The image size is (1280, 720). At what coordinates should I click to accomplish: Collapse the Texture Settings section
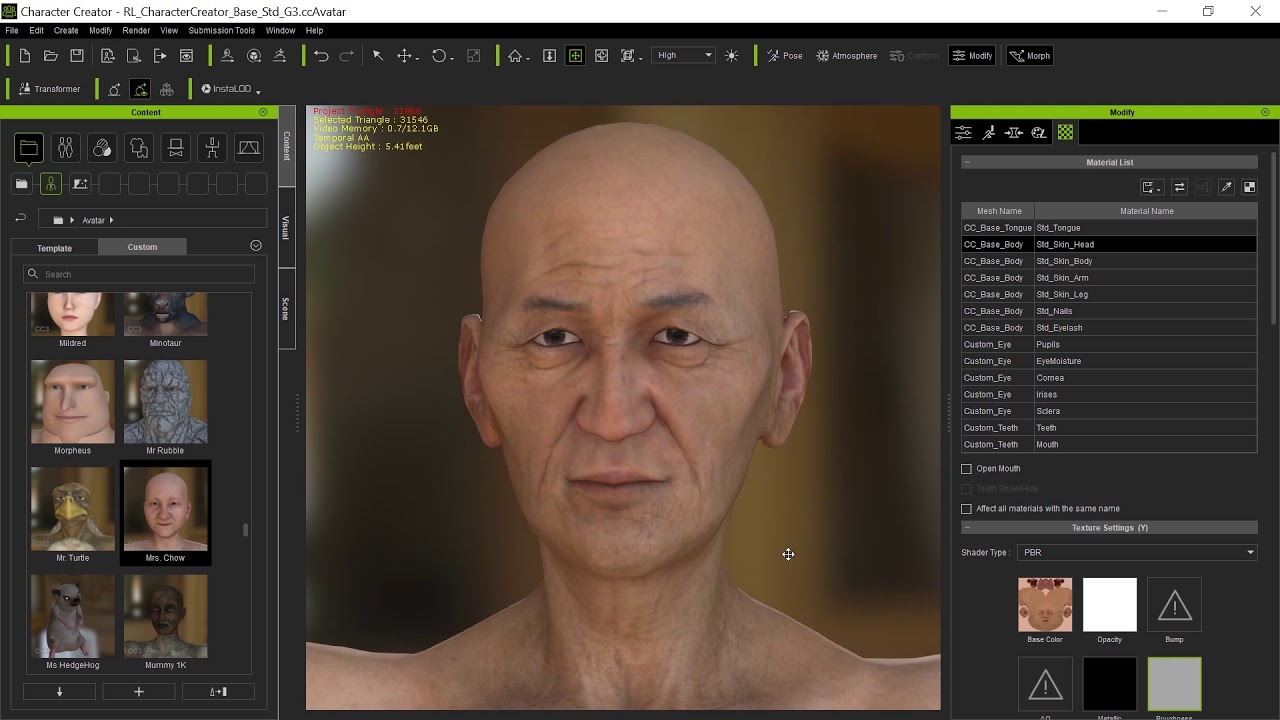967,528
